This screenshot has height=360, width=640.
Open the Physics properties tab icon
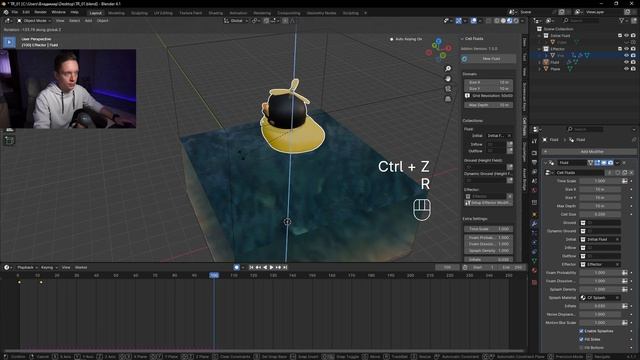point(534,243)
